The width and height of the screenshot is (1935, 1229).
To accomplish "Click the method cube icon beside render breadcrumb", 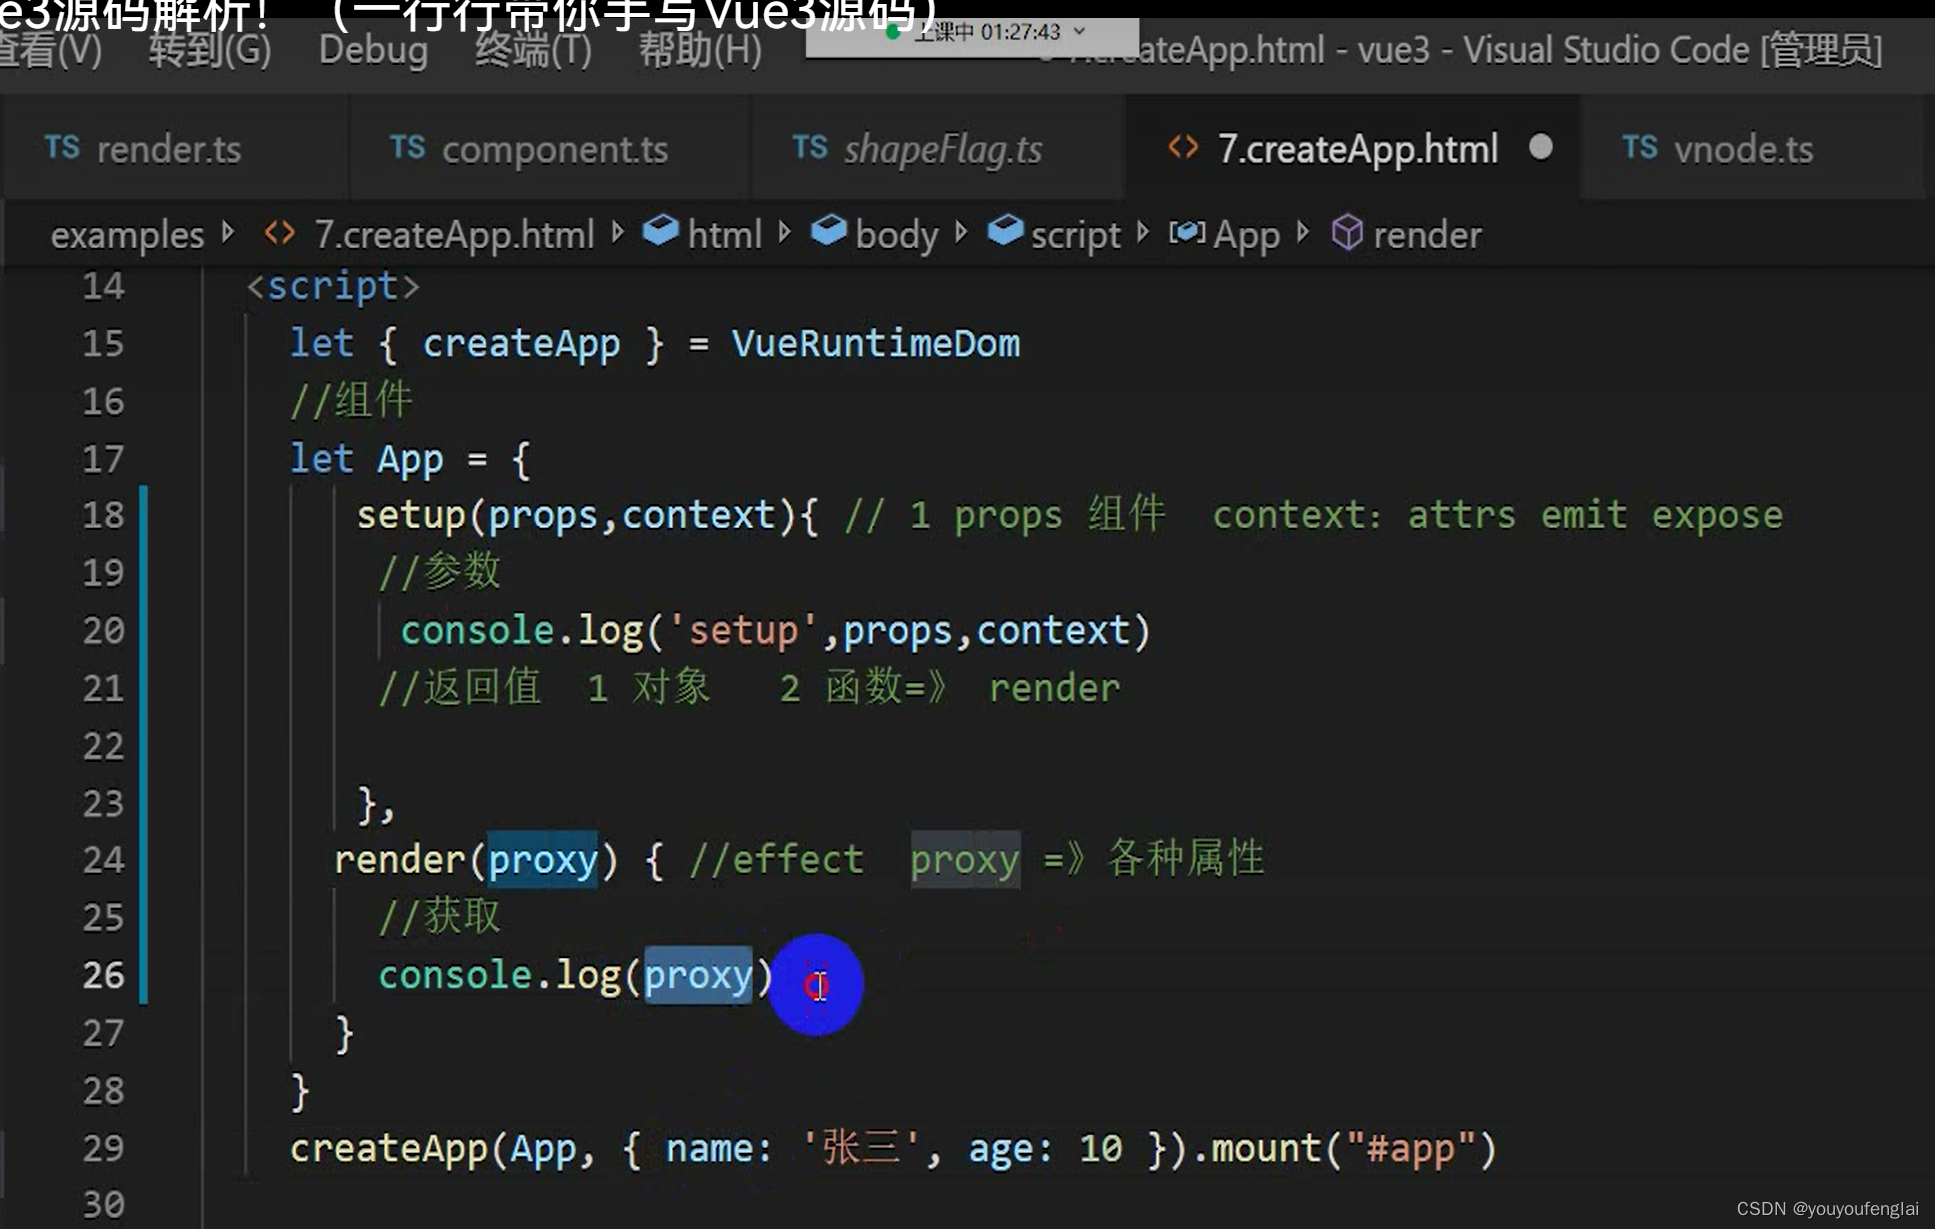I will click(1347, 234).
